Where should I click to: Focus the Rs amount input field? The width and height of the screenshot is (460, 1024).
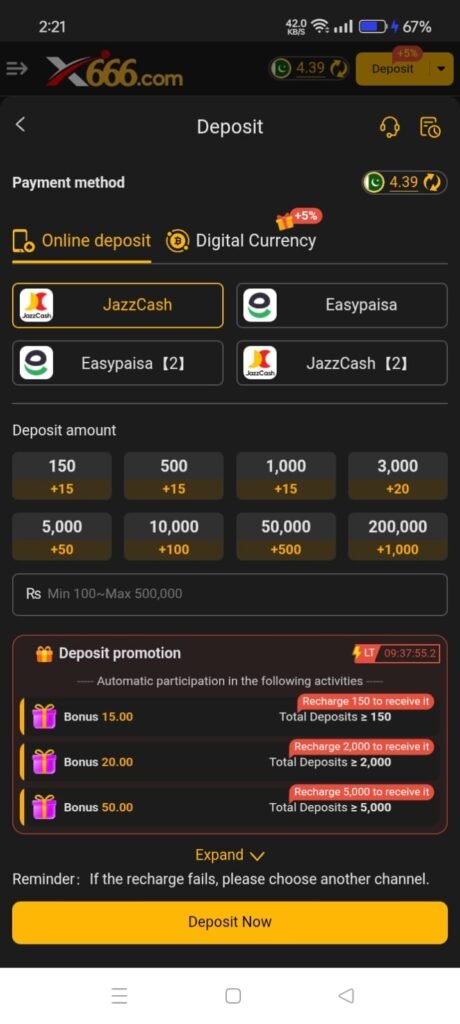pos(229,594)
